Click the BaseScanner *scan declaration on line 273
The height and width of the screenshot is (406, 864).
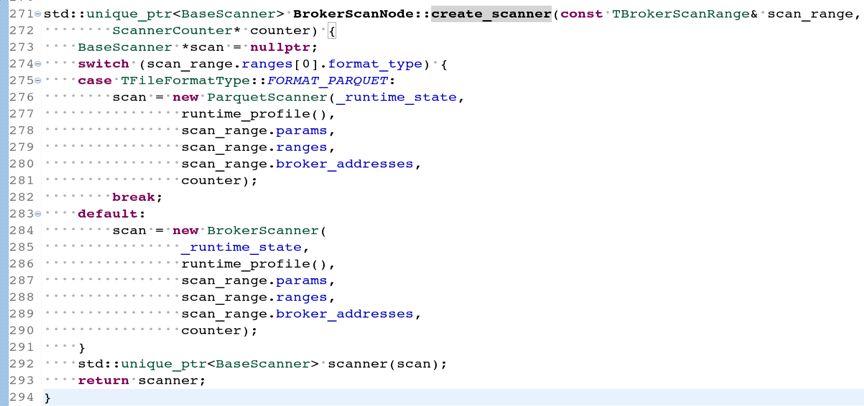click(151, 47)
